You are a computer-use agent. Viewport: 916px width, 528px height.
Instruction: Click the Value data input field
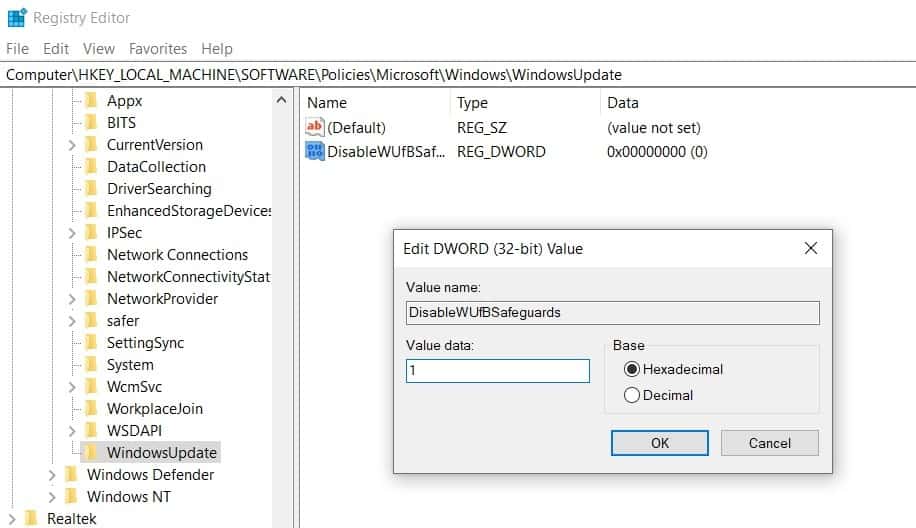(498, 371)
